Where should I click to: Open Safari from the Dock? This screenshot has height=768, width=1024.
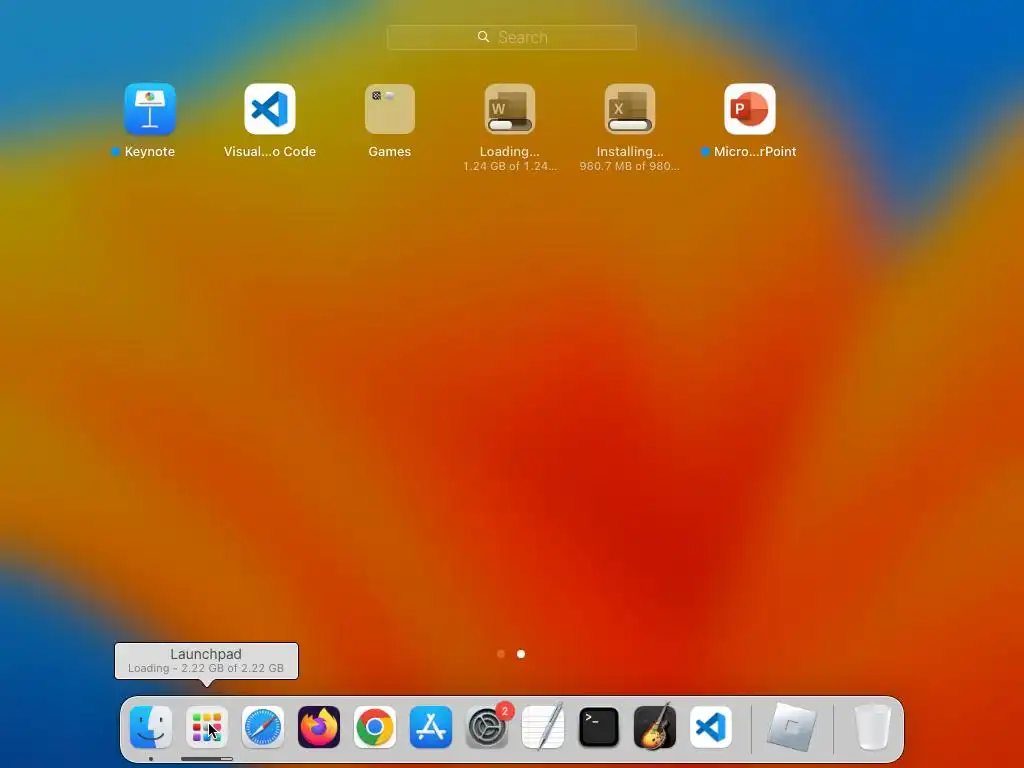click(263, 727)
